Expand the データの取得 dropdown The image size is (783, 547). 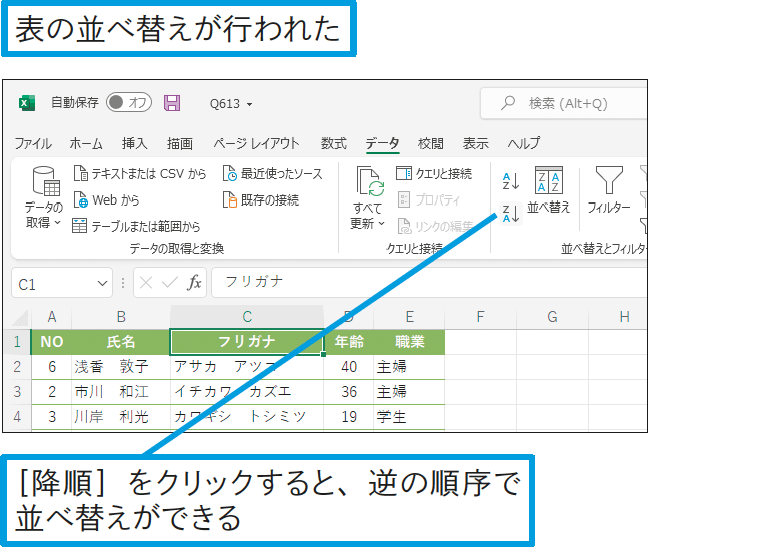44,198
